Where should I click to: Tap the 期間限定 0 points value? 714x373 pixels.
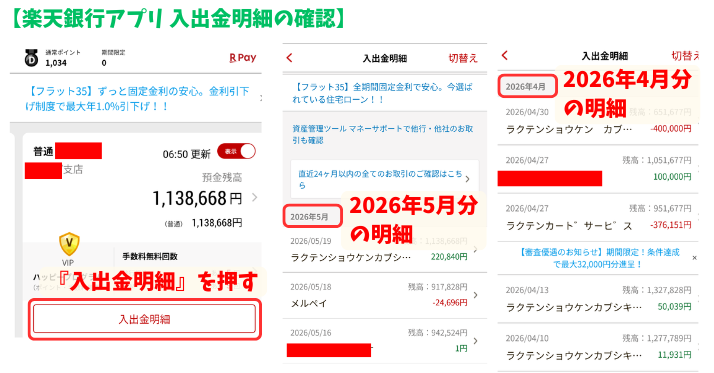pos(104,63)
